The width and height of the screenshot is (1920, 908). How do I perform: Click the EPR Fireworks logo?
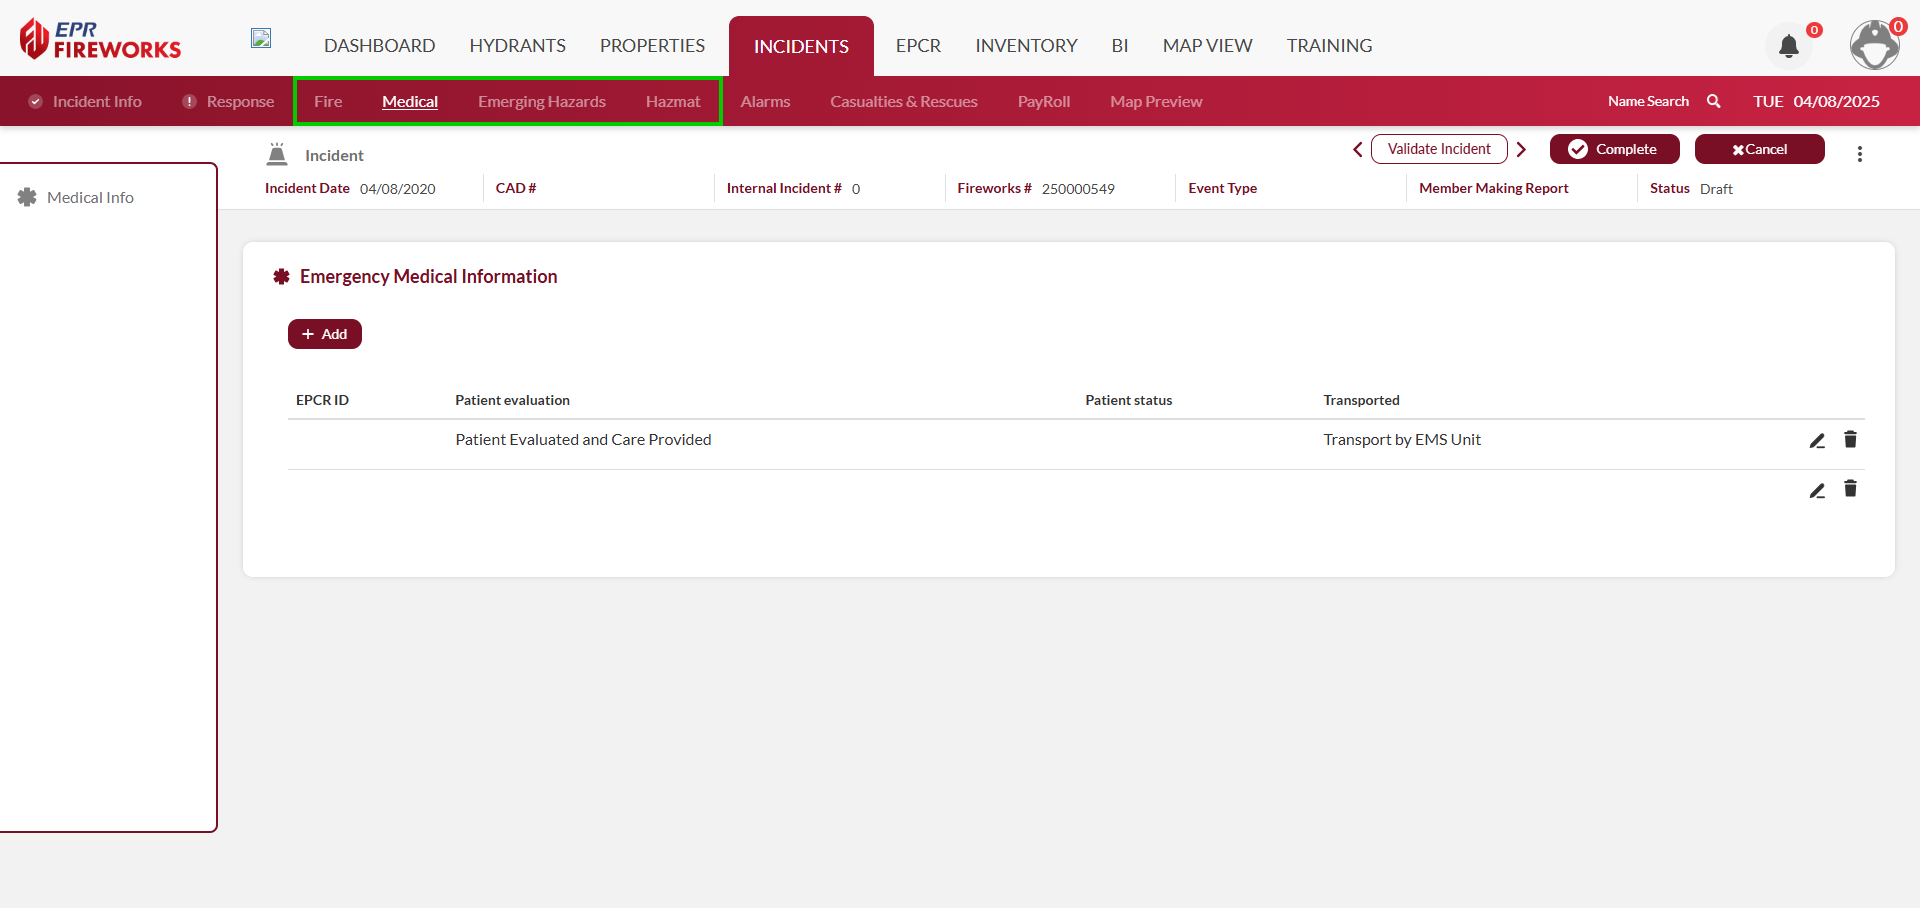click(x=100, y=40)
